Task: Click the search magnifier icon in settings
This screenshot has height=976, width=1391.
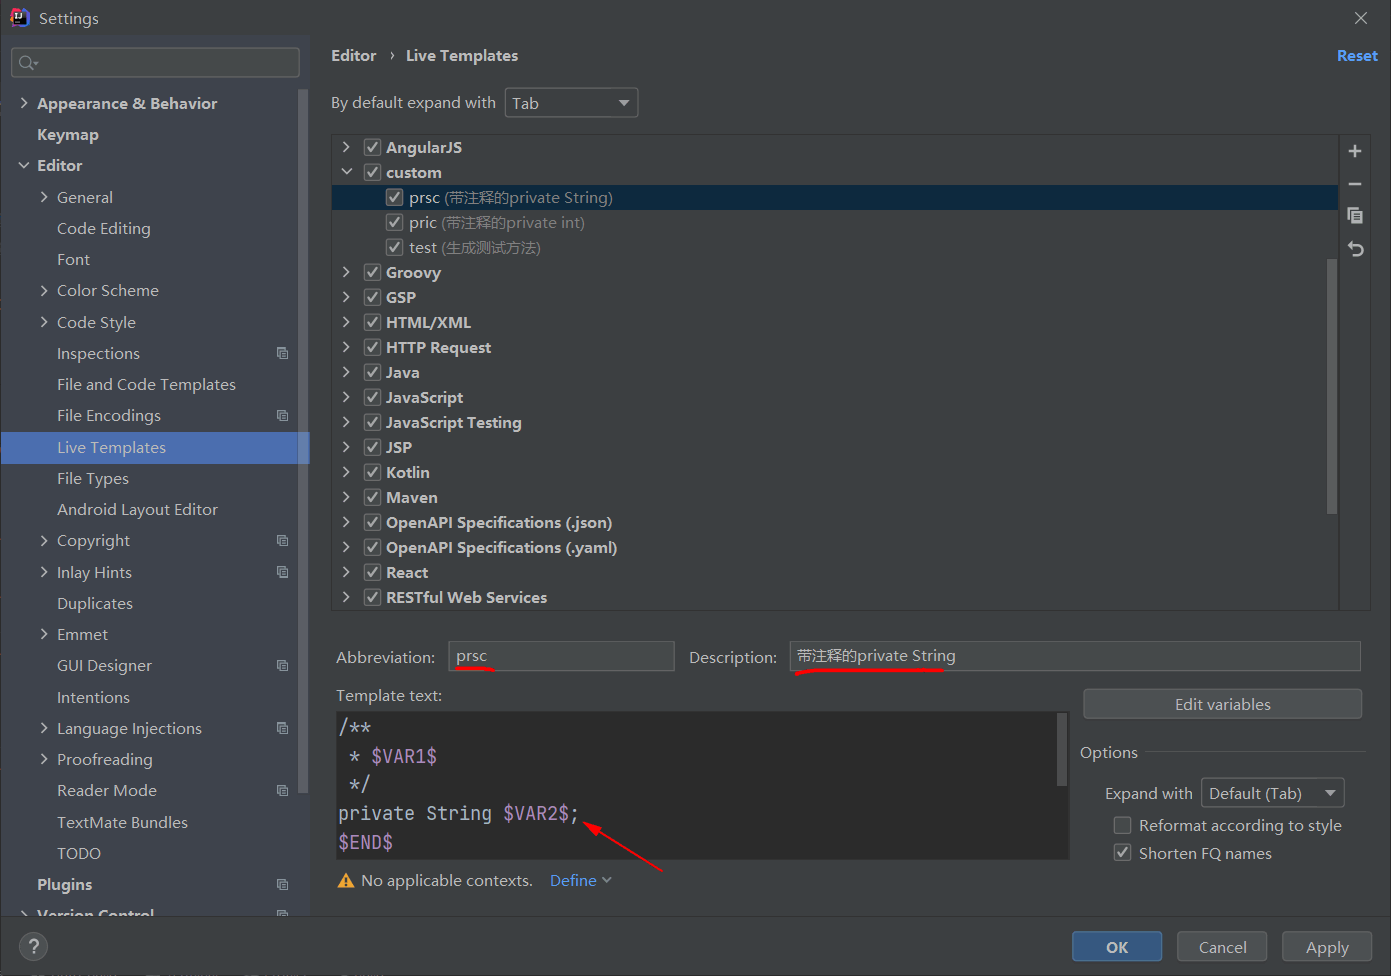Action: (x=28, y=63)
